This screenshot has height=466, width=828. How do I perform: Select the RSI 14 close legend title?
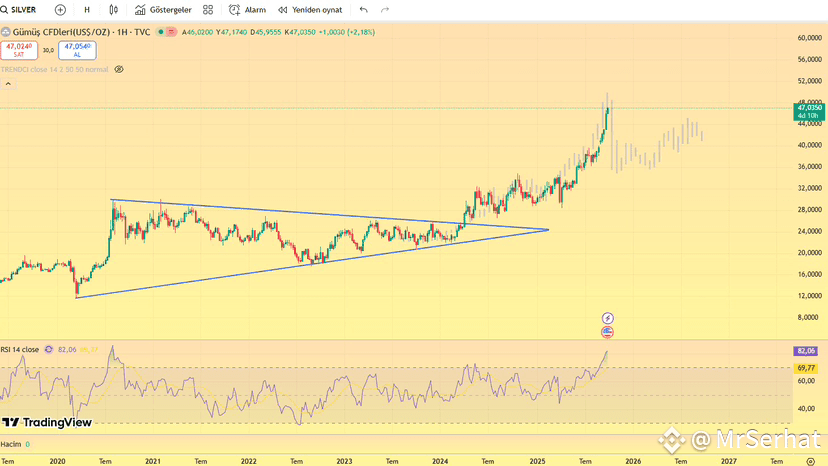point(20,350)
